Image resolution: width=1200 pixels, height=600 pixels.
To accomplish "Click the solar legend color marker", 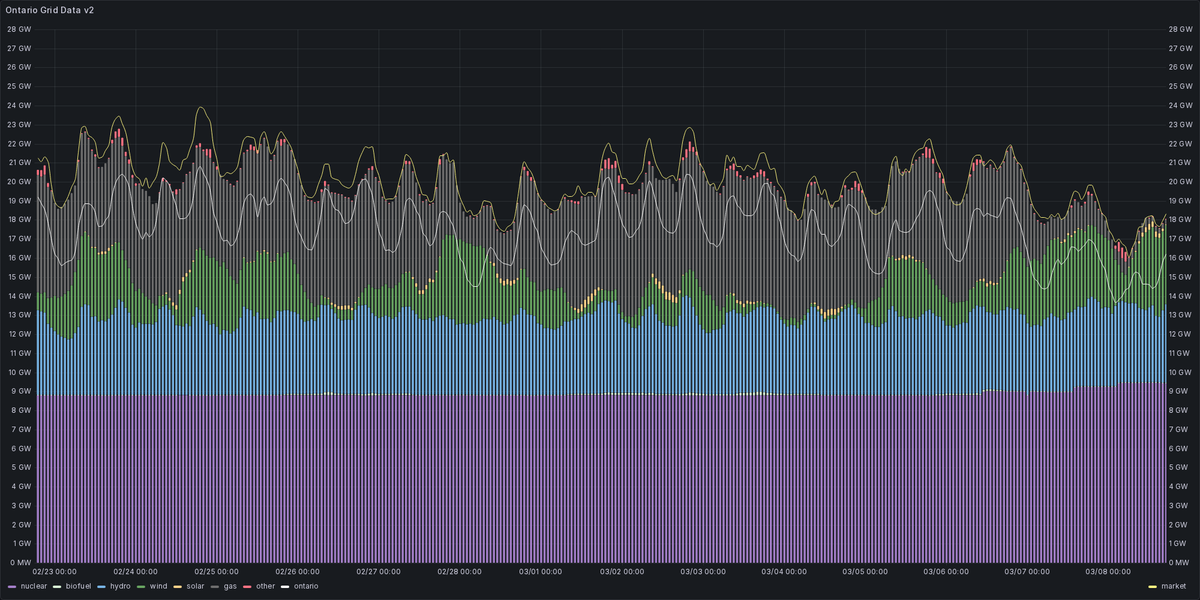I will 177,587.
